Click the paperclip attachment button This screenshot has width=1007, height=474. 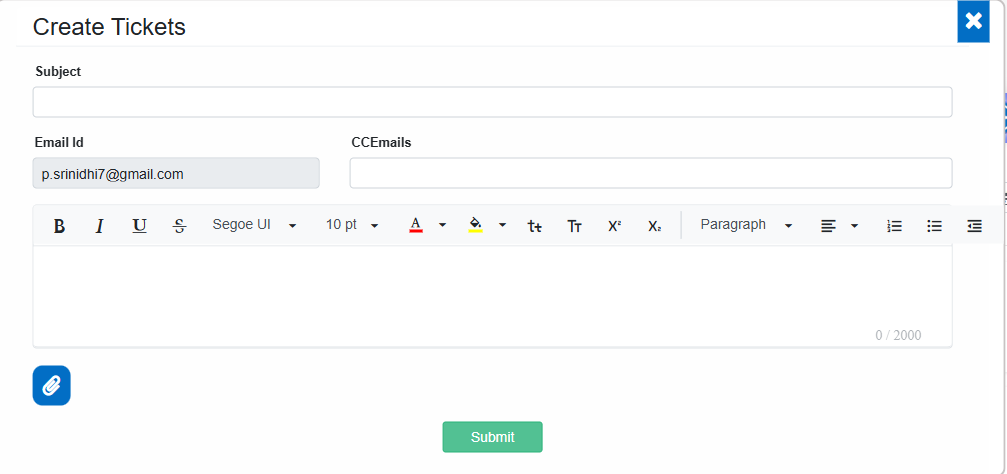pyautogui.click(x=52, y=385)
